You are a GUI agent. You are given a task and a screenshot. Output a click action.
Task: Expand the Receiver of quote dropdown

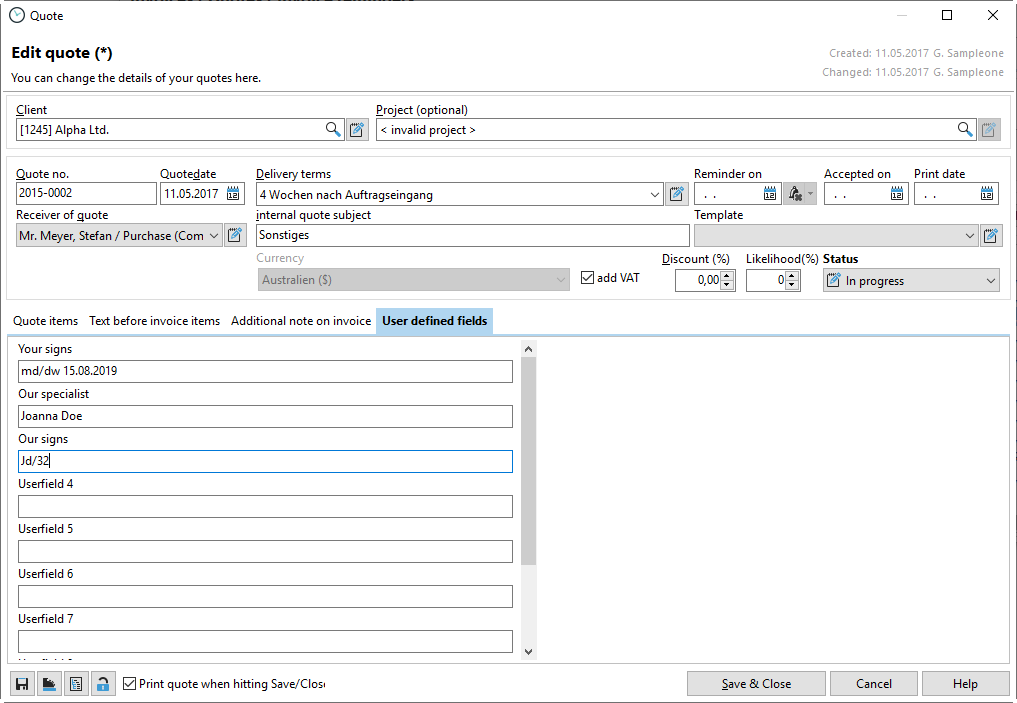pyautogui.click(x=214, y=236)
